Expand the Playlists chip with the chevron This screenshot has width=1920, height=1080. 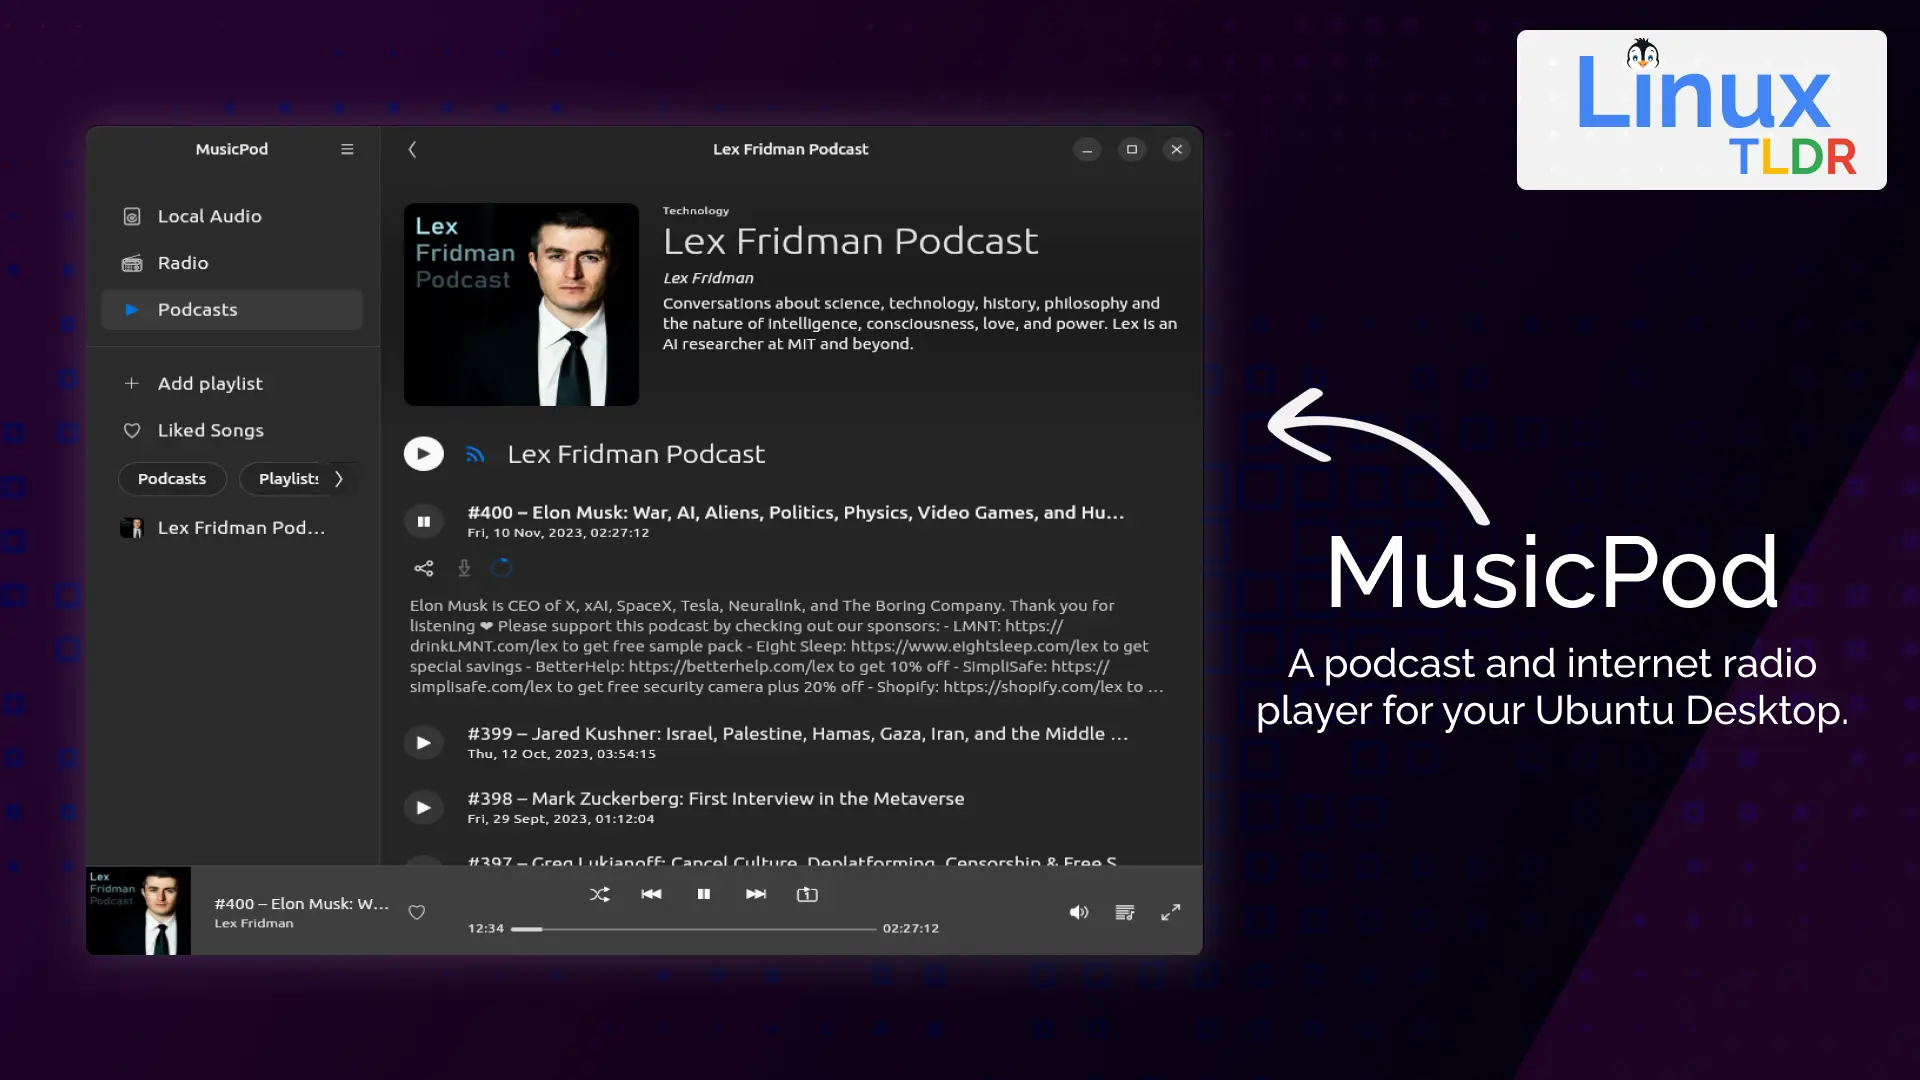tap(338, 479)
